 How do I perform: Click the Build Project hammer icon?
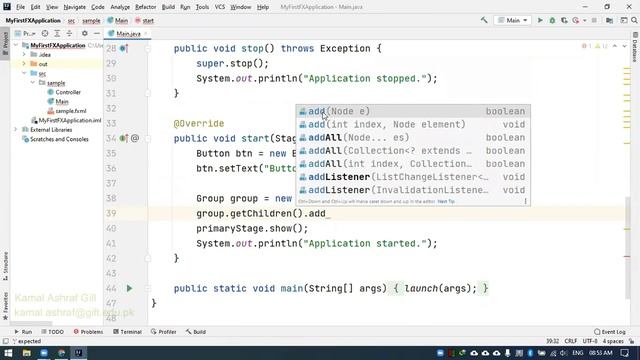(x=484, y=20)
